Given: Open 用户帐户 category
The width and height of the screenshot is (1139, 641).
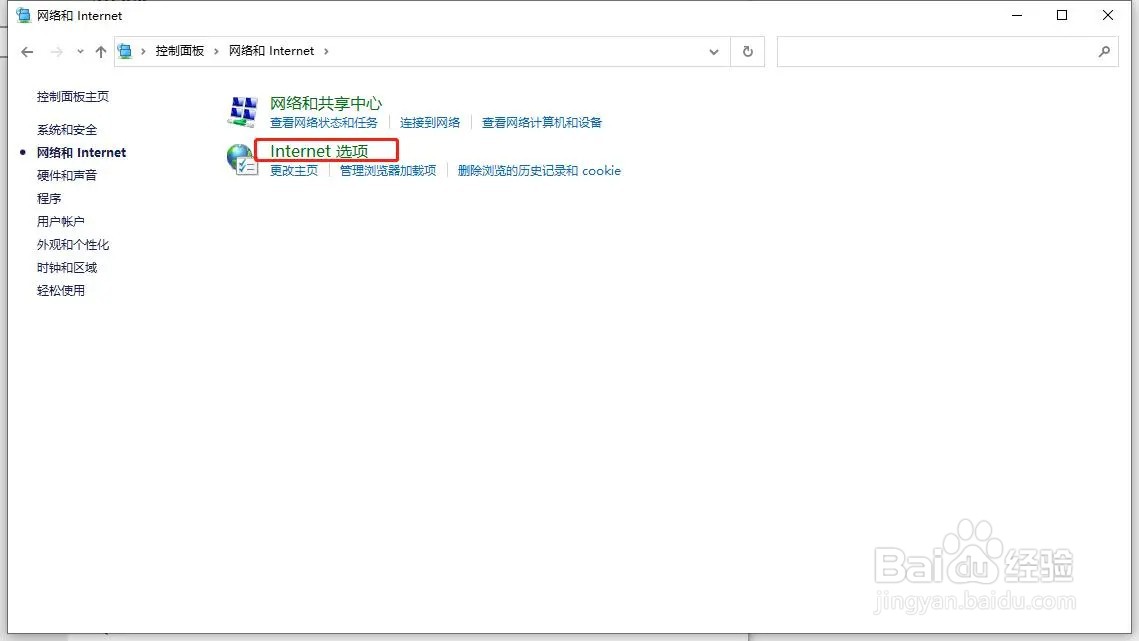Looking at the screenshot, I should click(60, 222).
